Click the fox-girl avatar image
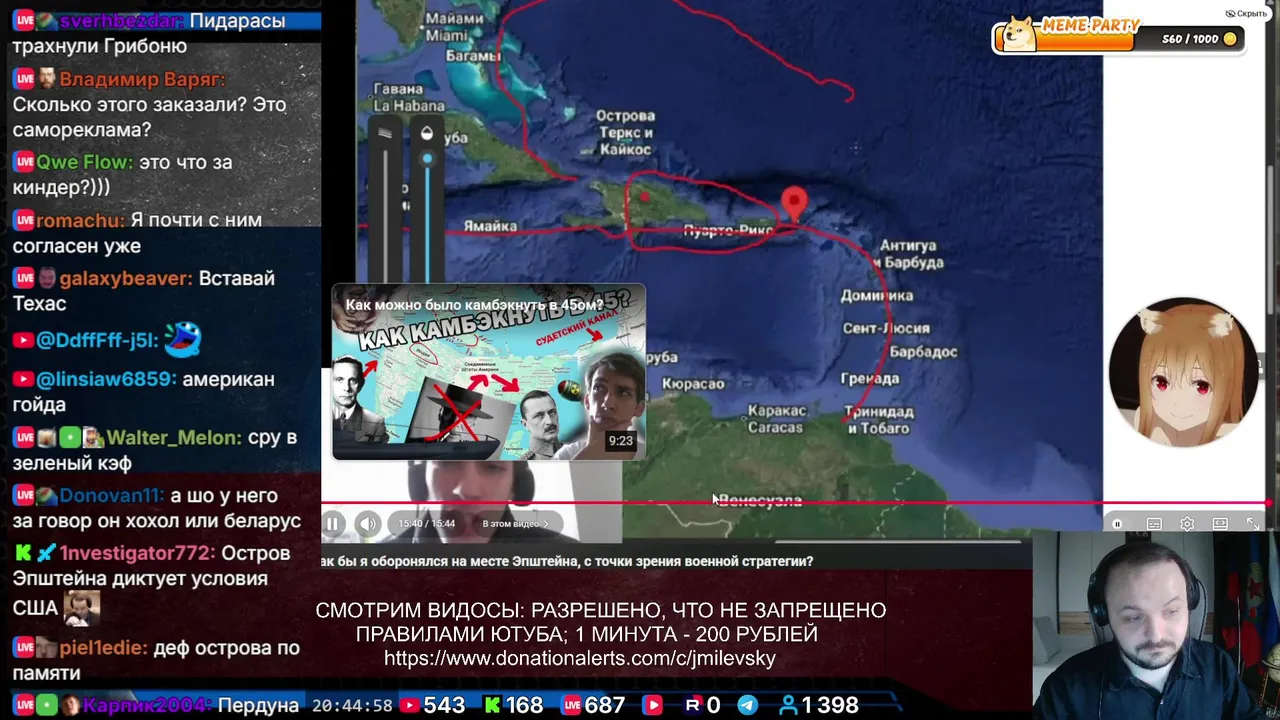Image resolution: width=1280 pixels, height=720 pixels. pyautogui.click(x=1183, y=372)
